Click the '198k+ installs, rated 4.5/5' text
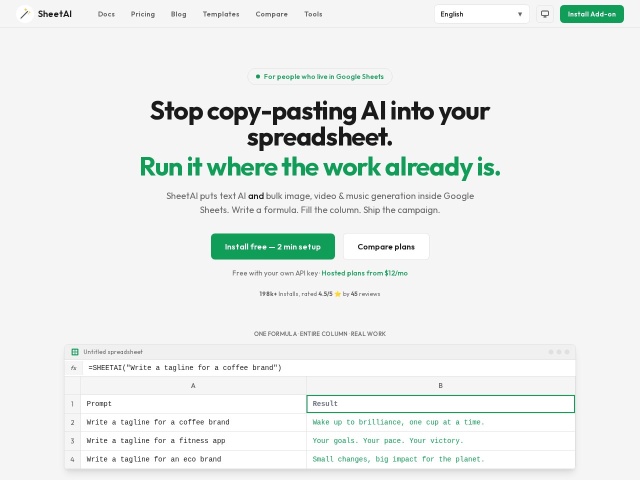 click(x=296, y=294)
